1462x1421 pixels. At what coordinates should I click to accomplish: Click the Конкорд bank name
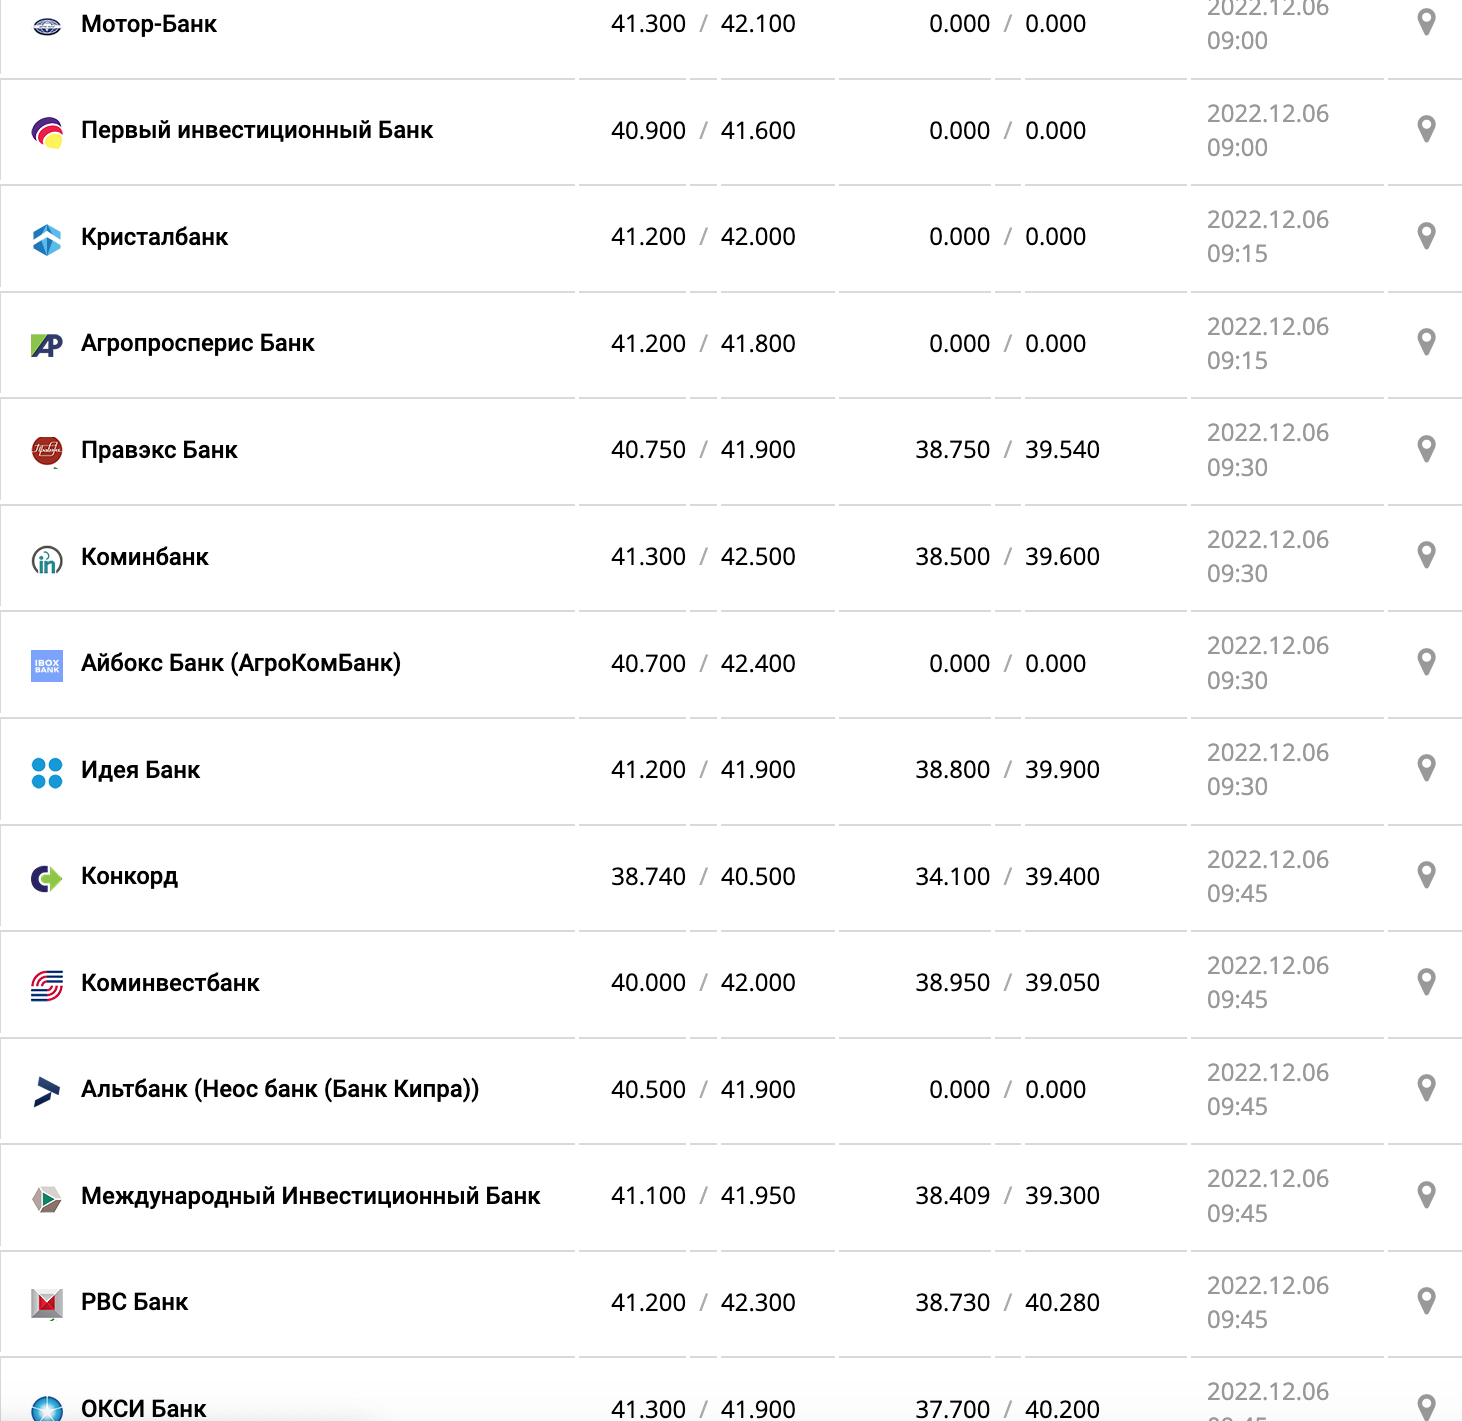[129, 876]
